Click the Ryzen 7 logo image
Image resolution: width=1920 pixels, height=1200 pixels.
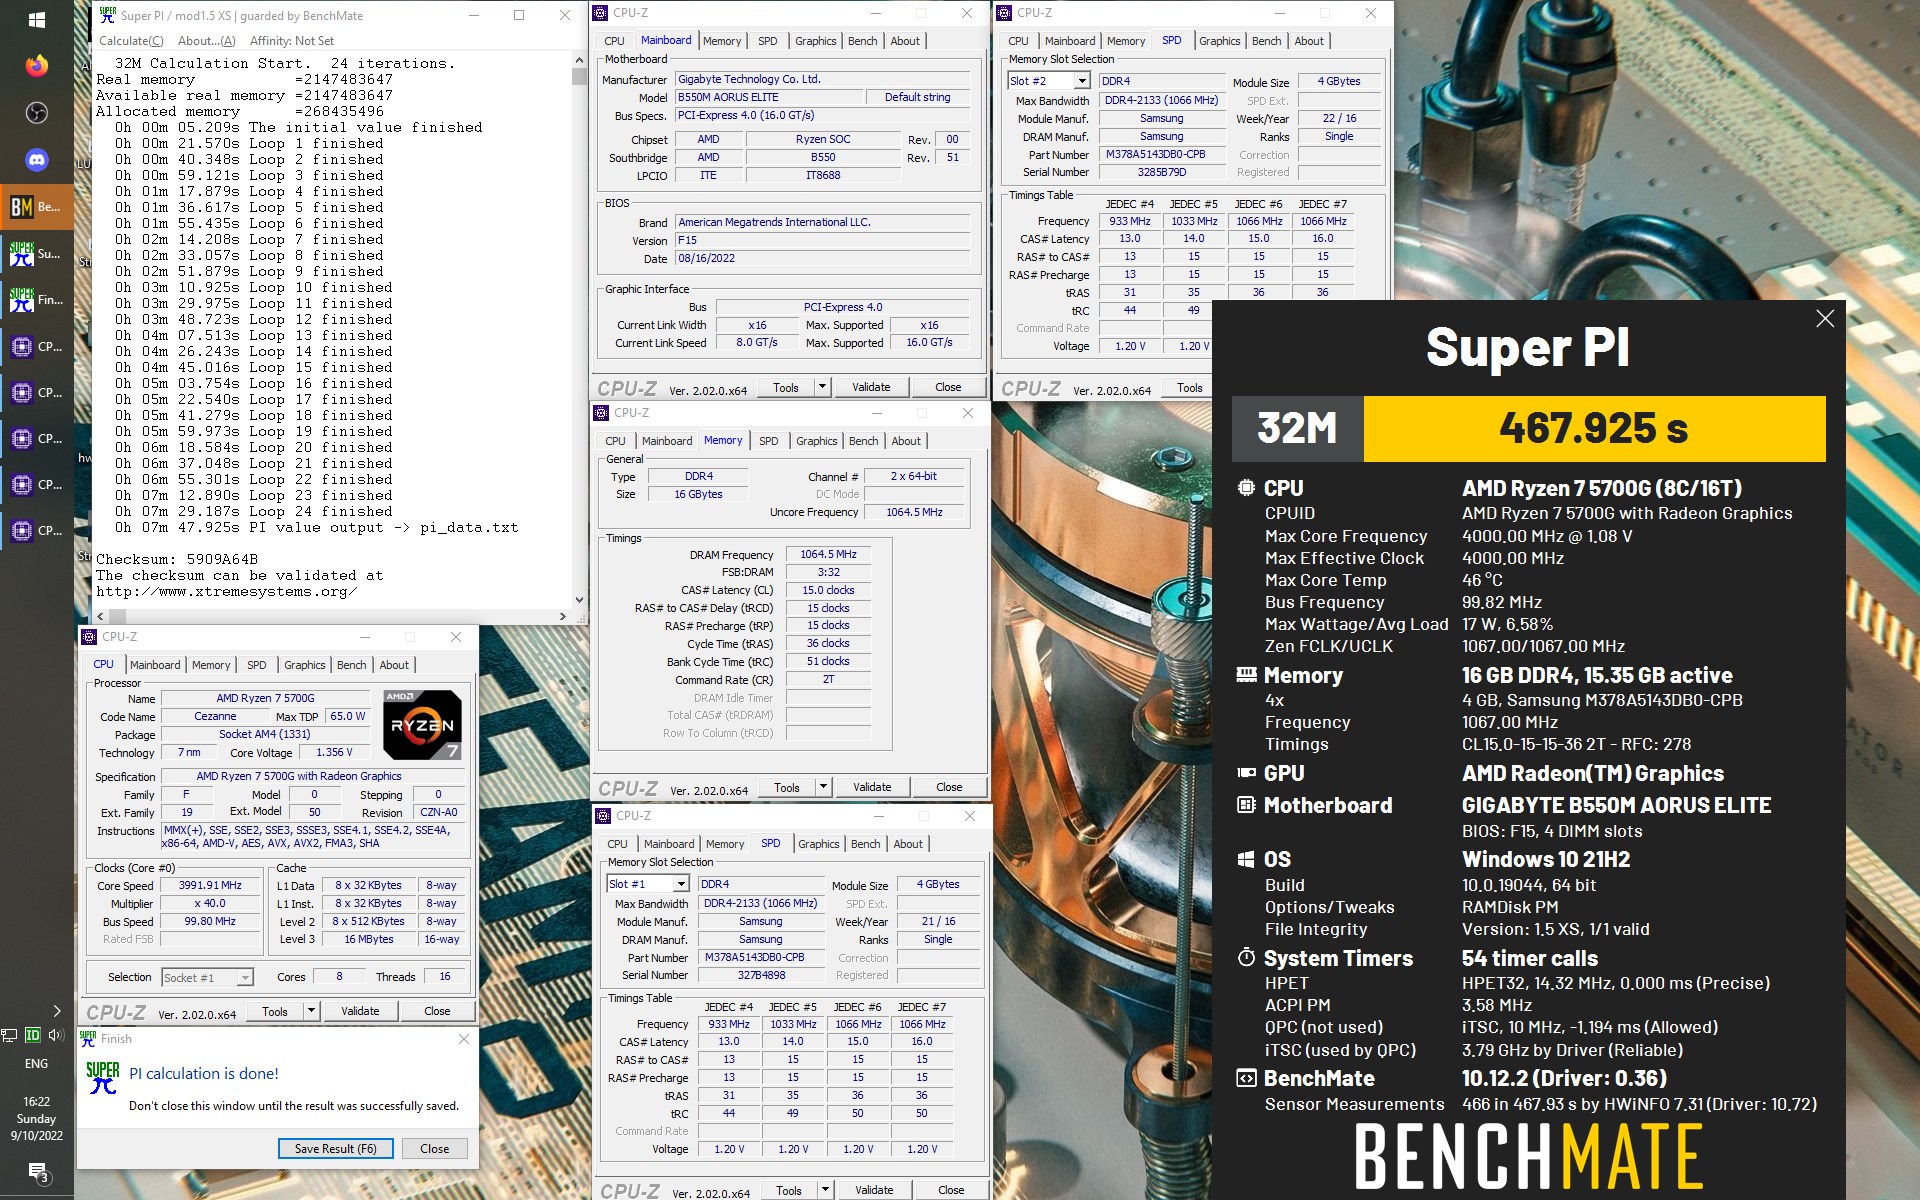tap(422, 725)
